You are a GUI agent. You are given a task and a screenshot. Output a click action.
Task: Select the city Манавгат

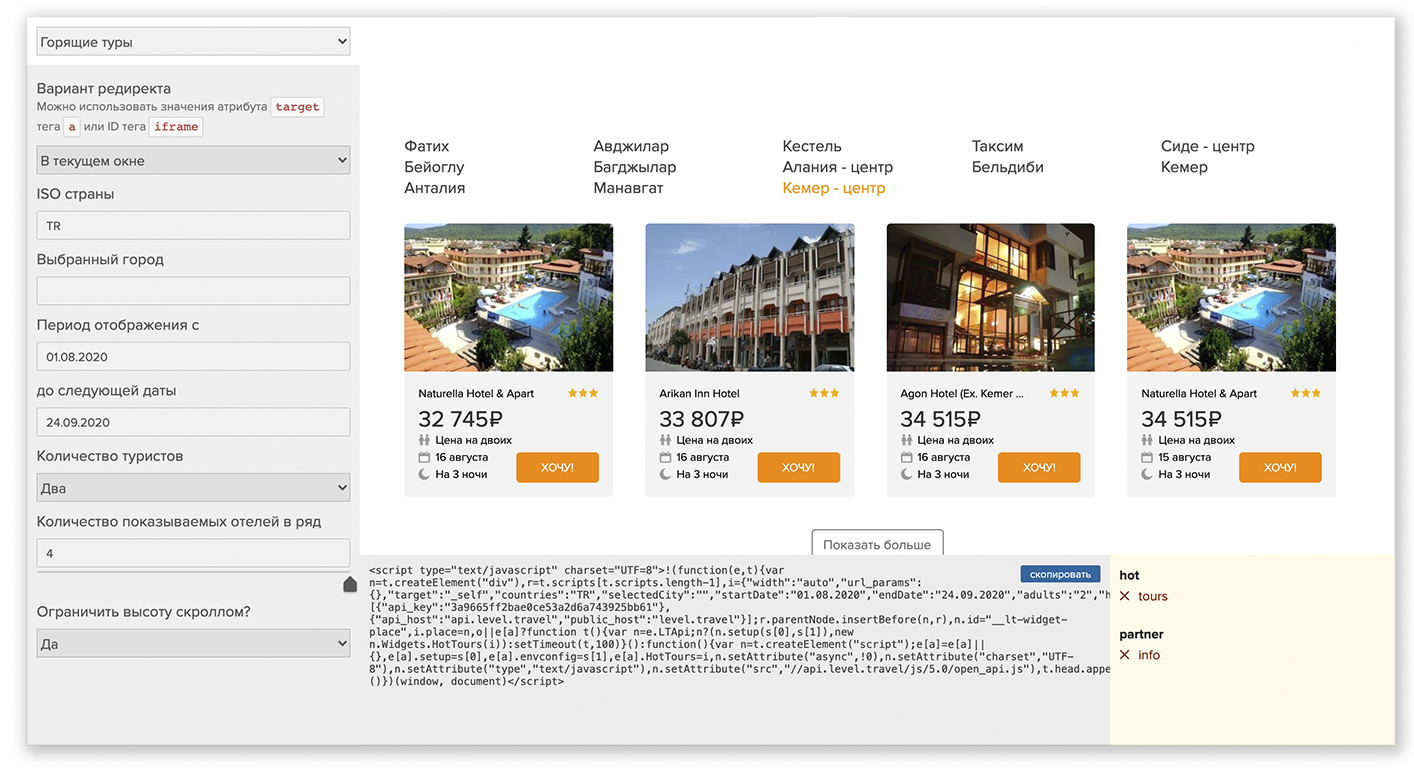pos(628,188)
